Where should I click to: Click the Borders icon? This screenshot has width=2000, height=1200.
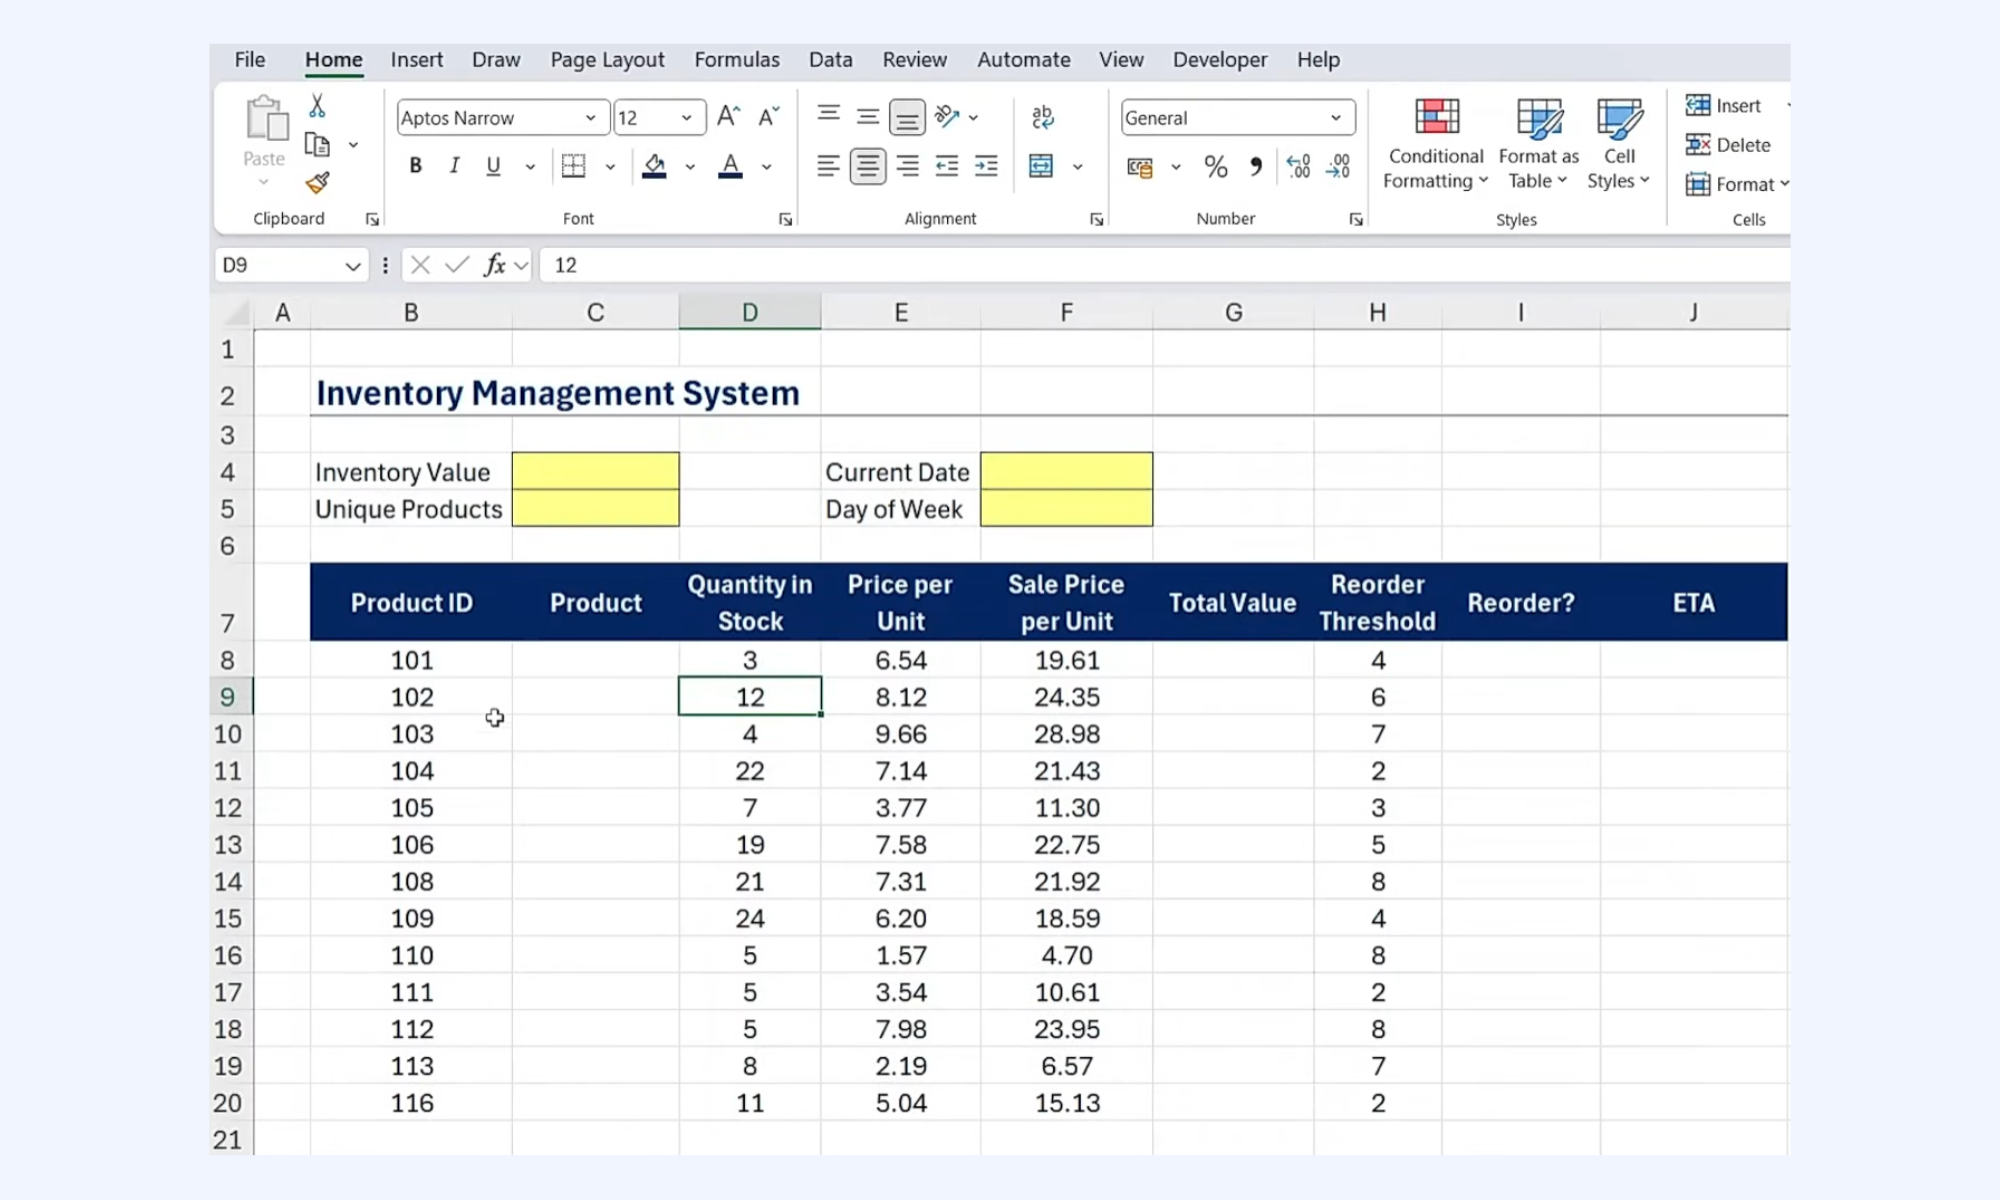(574, 166)
